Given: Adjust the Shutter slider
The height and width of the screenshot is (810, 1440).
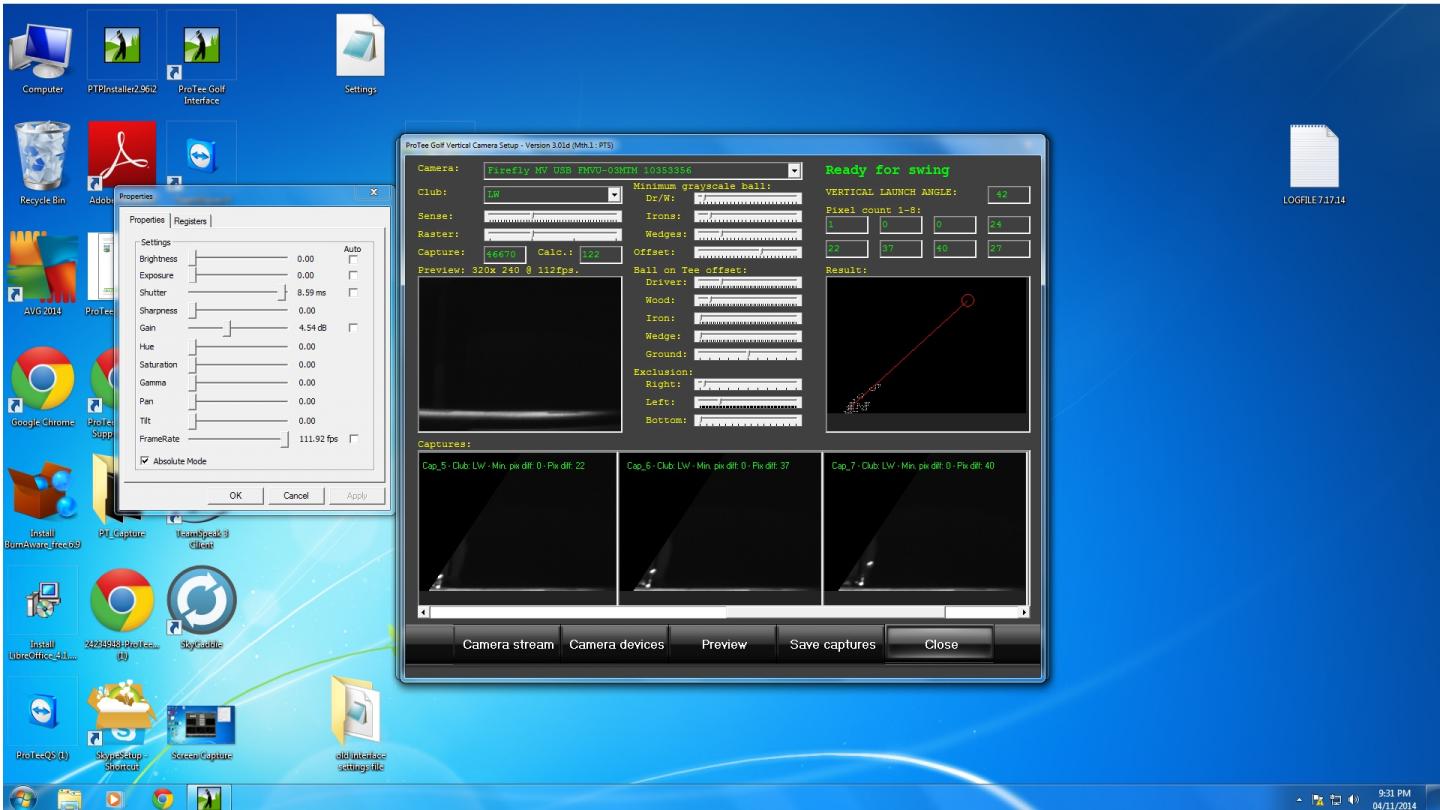Looking at the screenshot, I should click(x=238, y=292).
